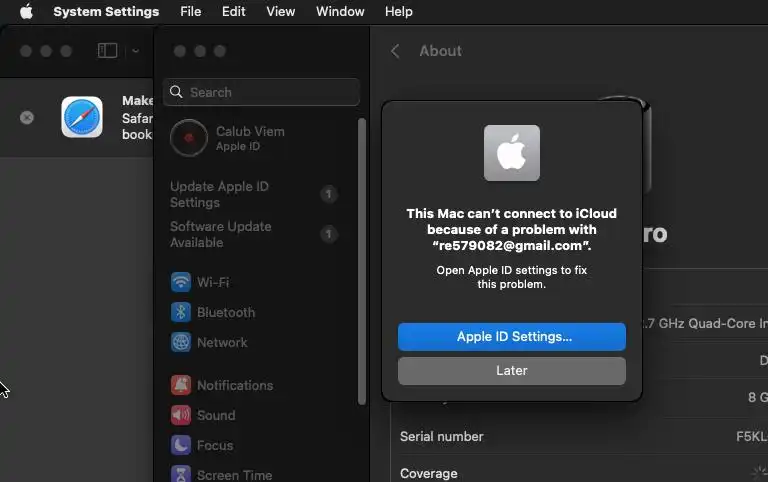Open the Sound speaker icon
The image size is (768, 482).
181,415
